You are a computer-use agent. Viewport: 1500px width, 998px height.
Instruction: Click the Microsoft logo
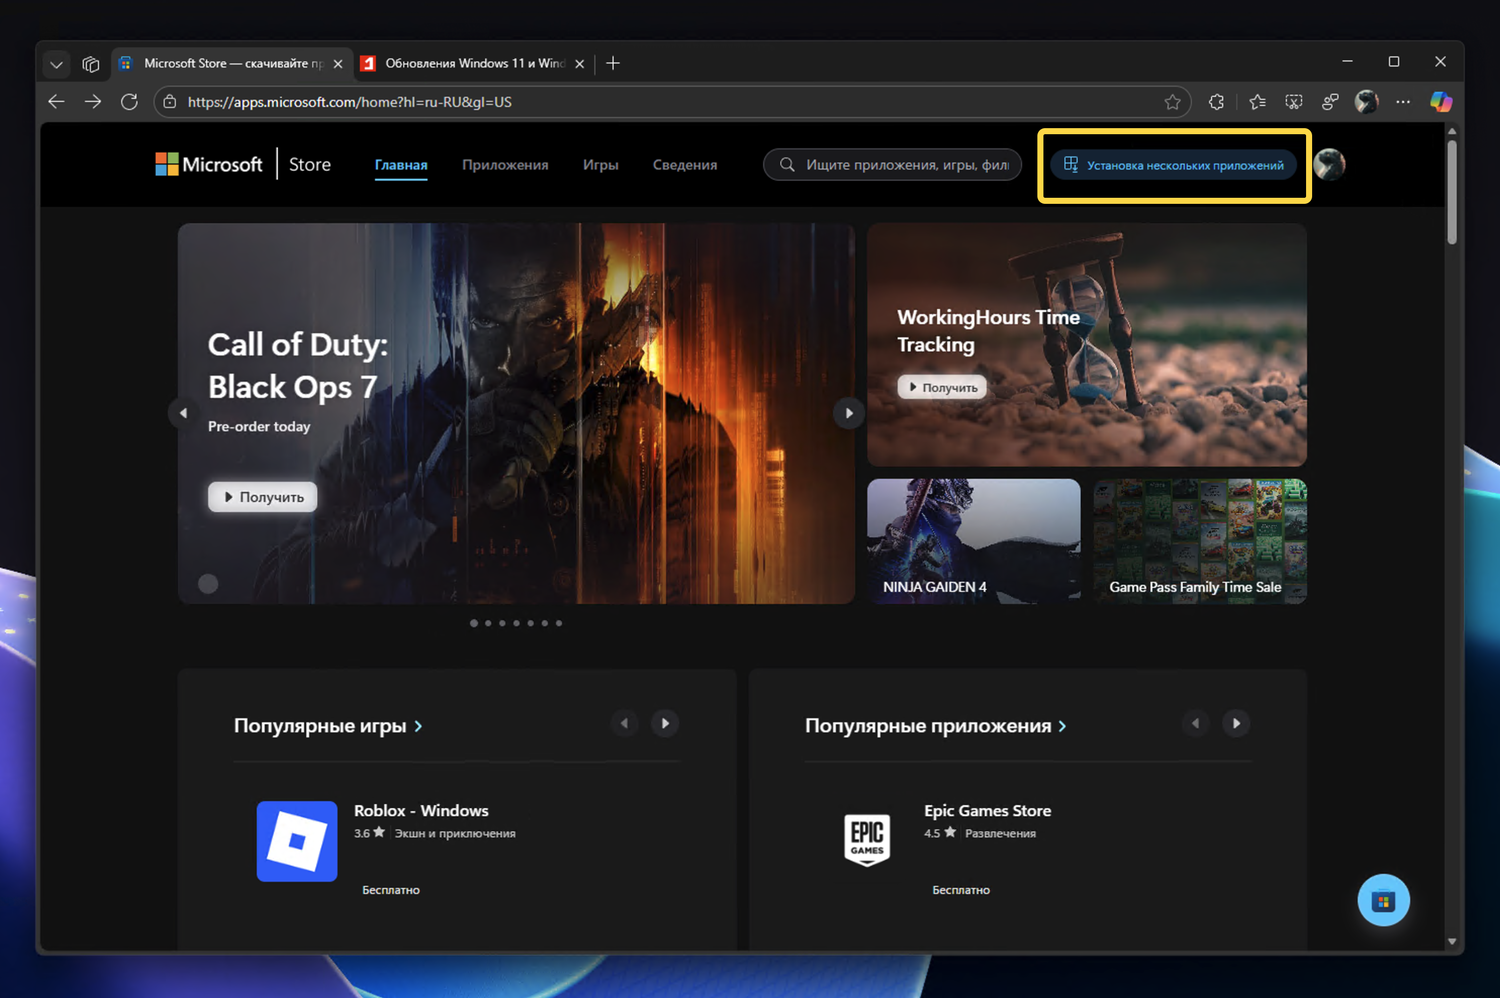209,164
